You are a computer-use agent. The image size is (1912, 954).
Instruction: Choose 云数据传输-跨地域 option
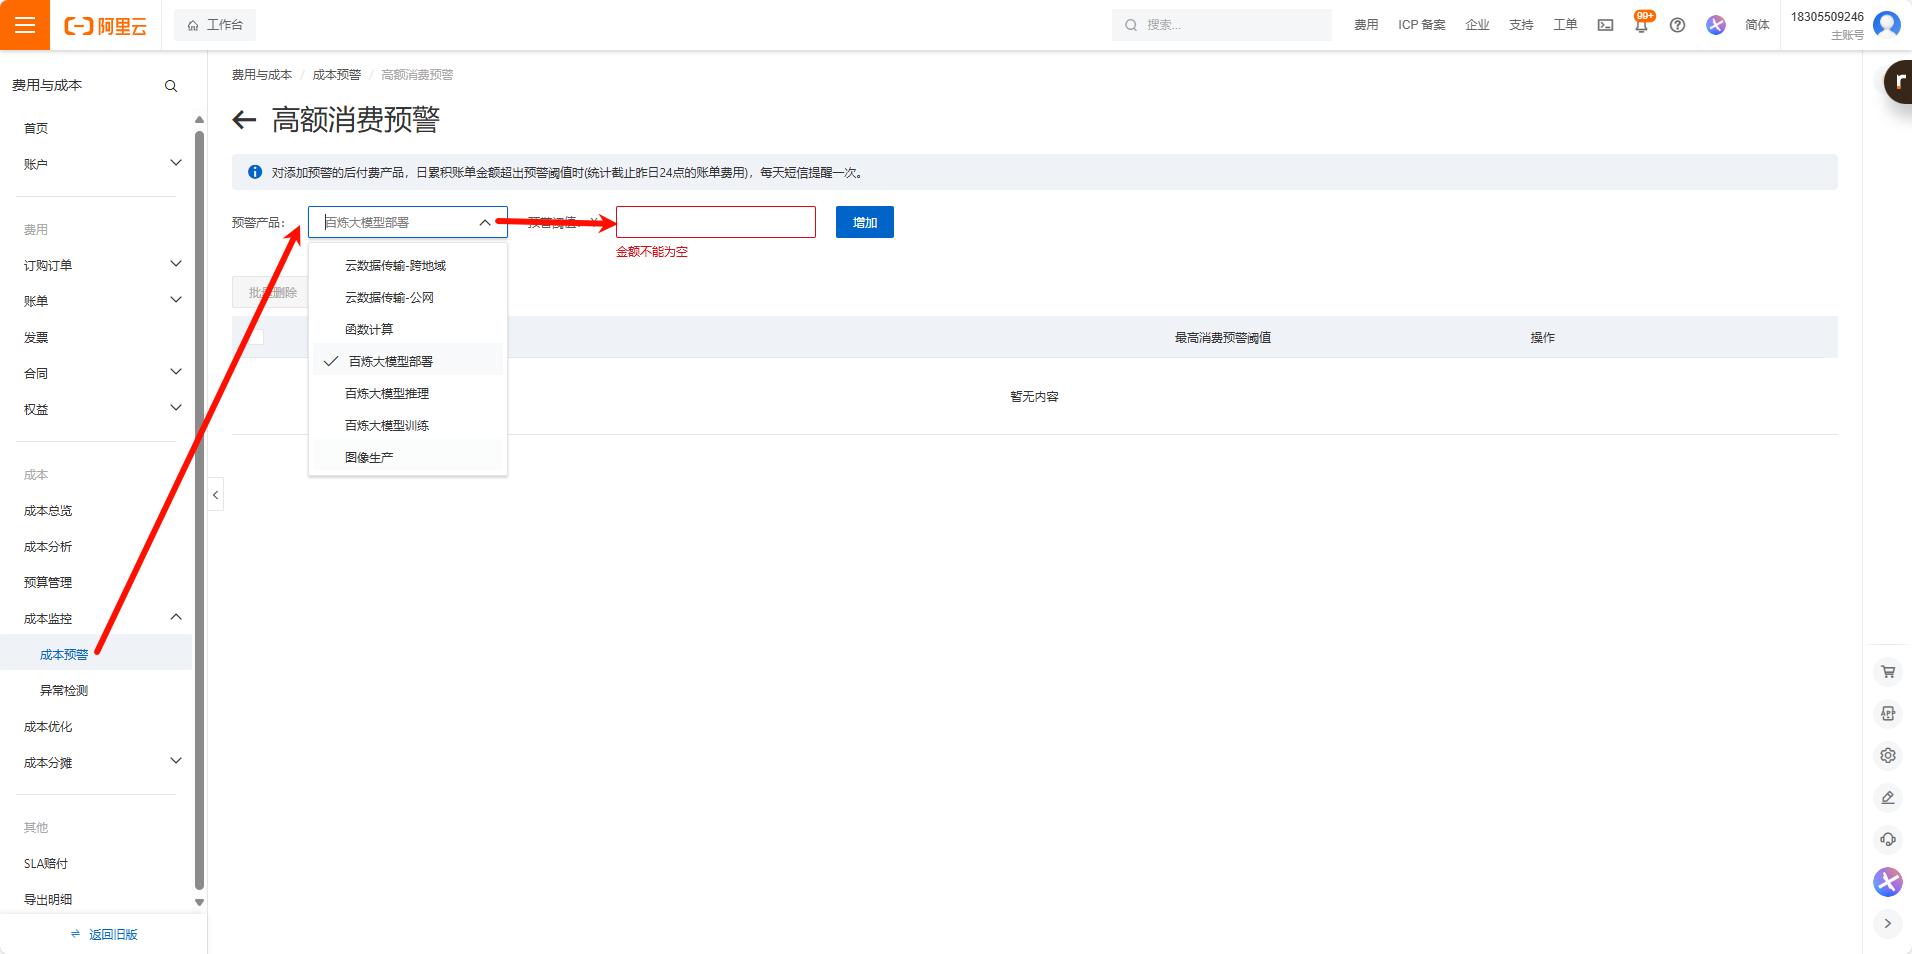(408, 265)
